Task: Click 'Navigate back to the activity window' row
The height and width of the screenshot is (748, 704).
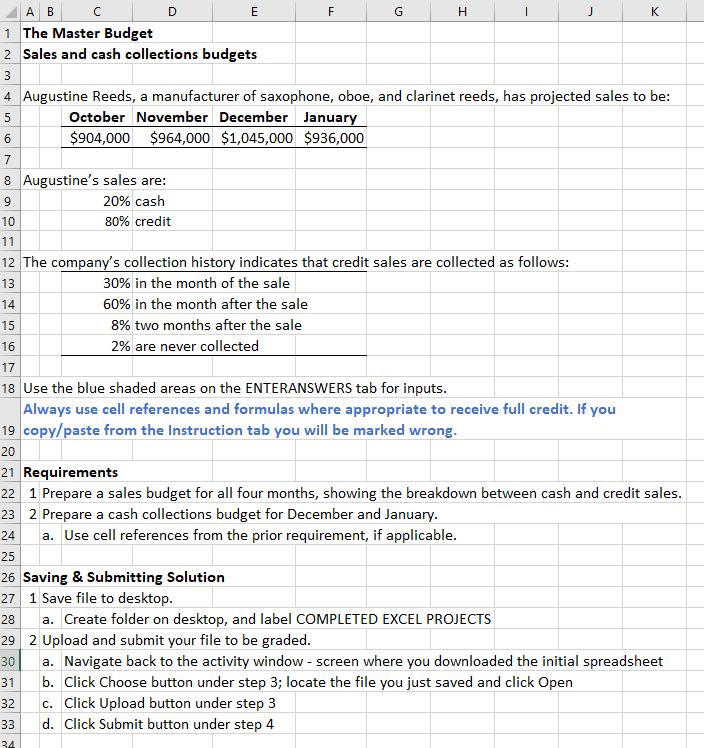Action: 363,661
